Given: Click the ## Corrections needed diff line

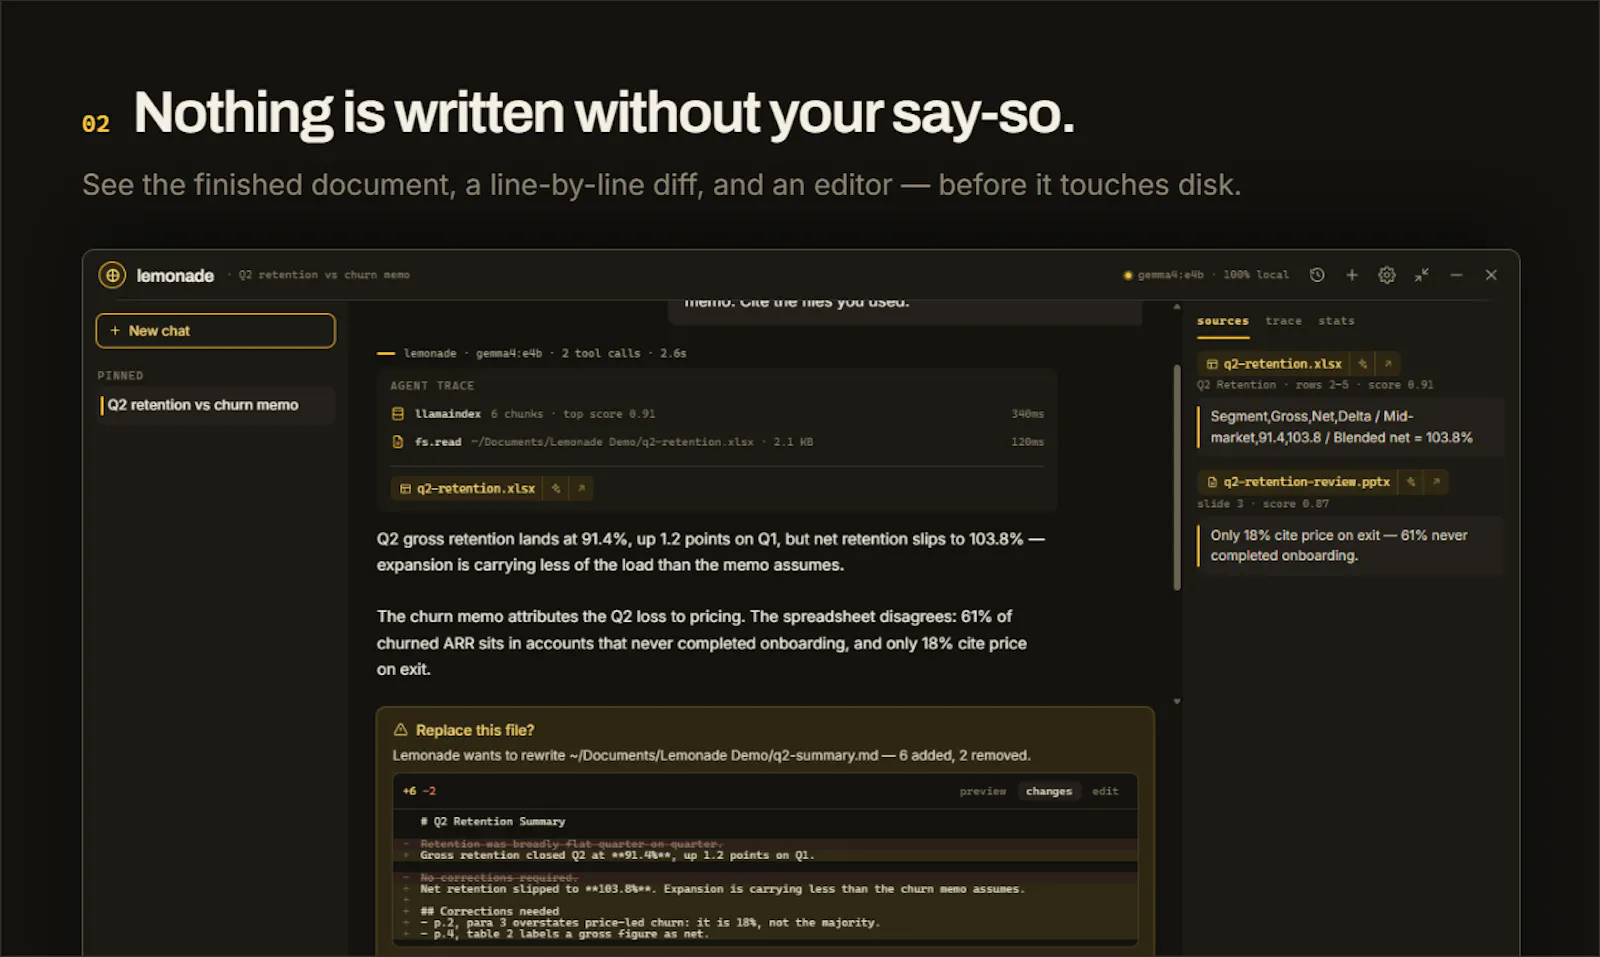Looking at the screenshot, I should [x=490, y=911].
